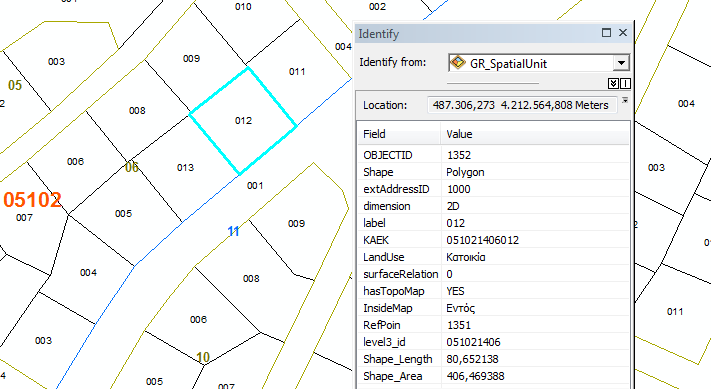The height and width of the screenshot is (389, 711).
Task: Click the olive 05 block label
Action: [x=15, y=85]
